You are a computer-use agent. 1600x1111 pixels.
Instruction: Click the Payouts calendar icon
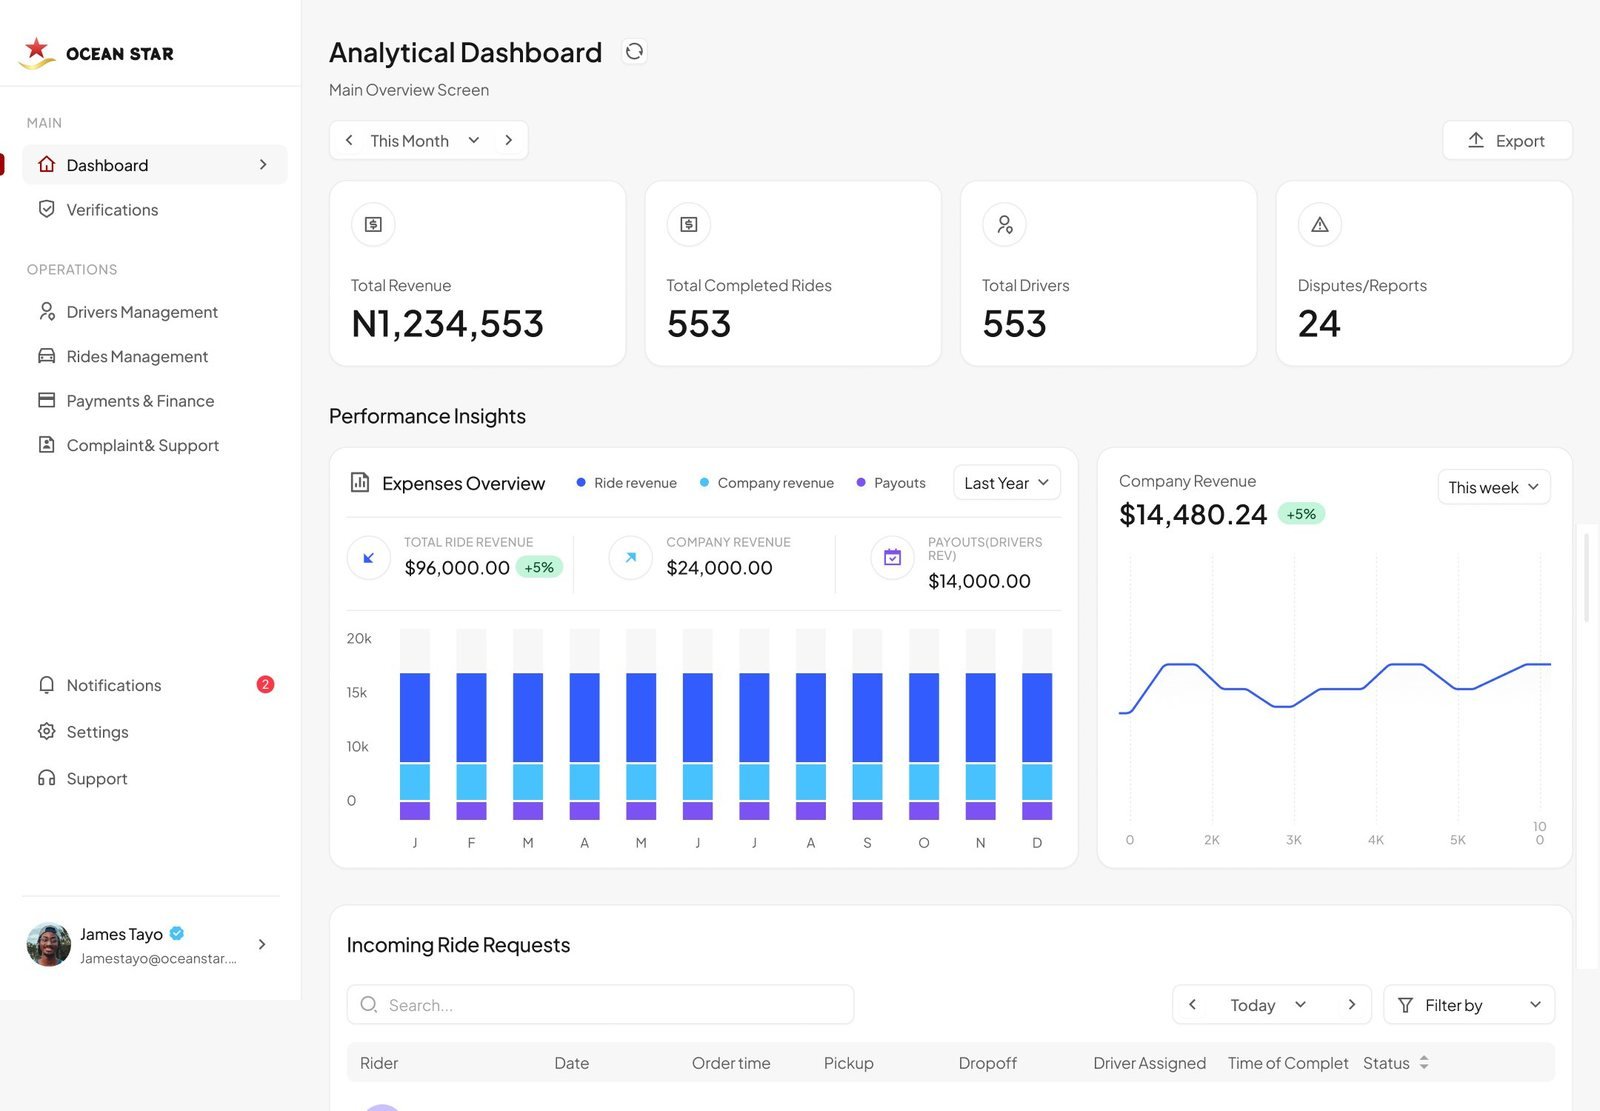coord(893,558)
